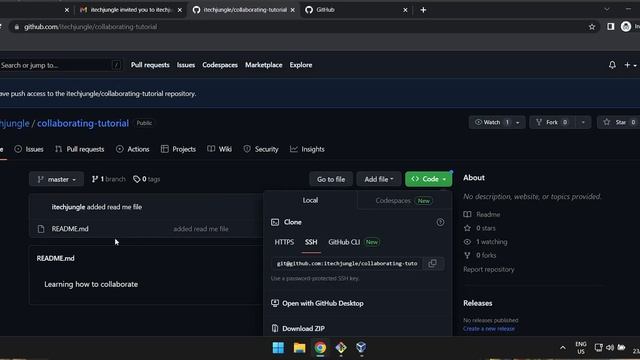Close the GitHub browser tab

tap(405, 10)
